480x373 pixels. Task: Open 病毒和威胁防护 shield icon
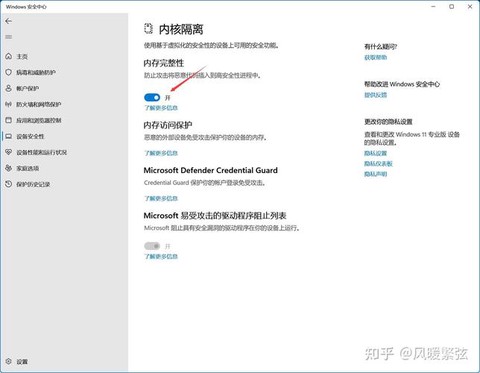pyautogui.click(x=9, y=72)
